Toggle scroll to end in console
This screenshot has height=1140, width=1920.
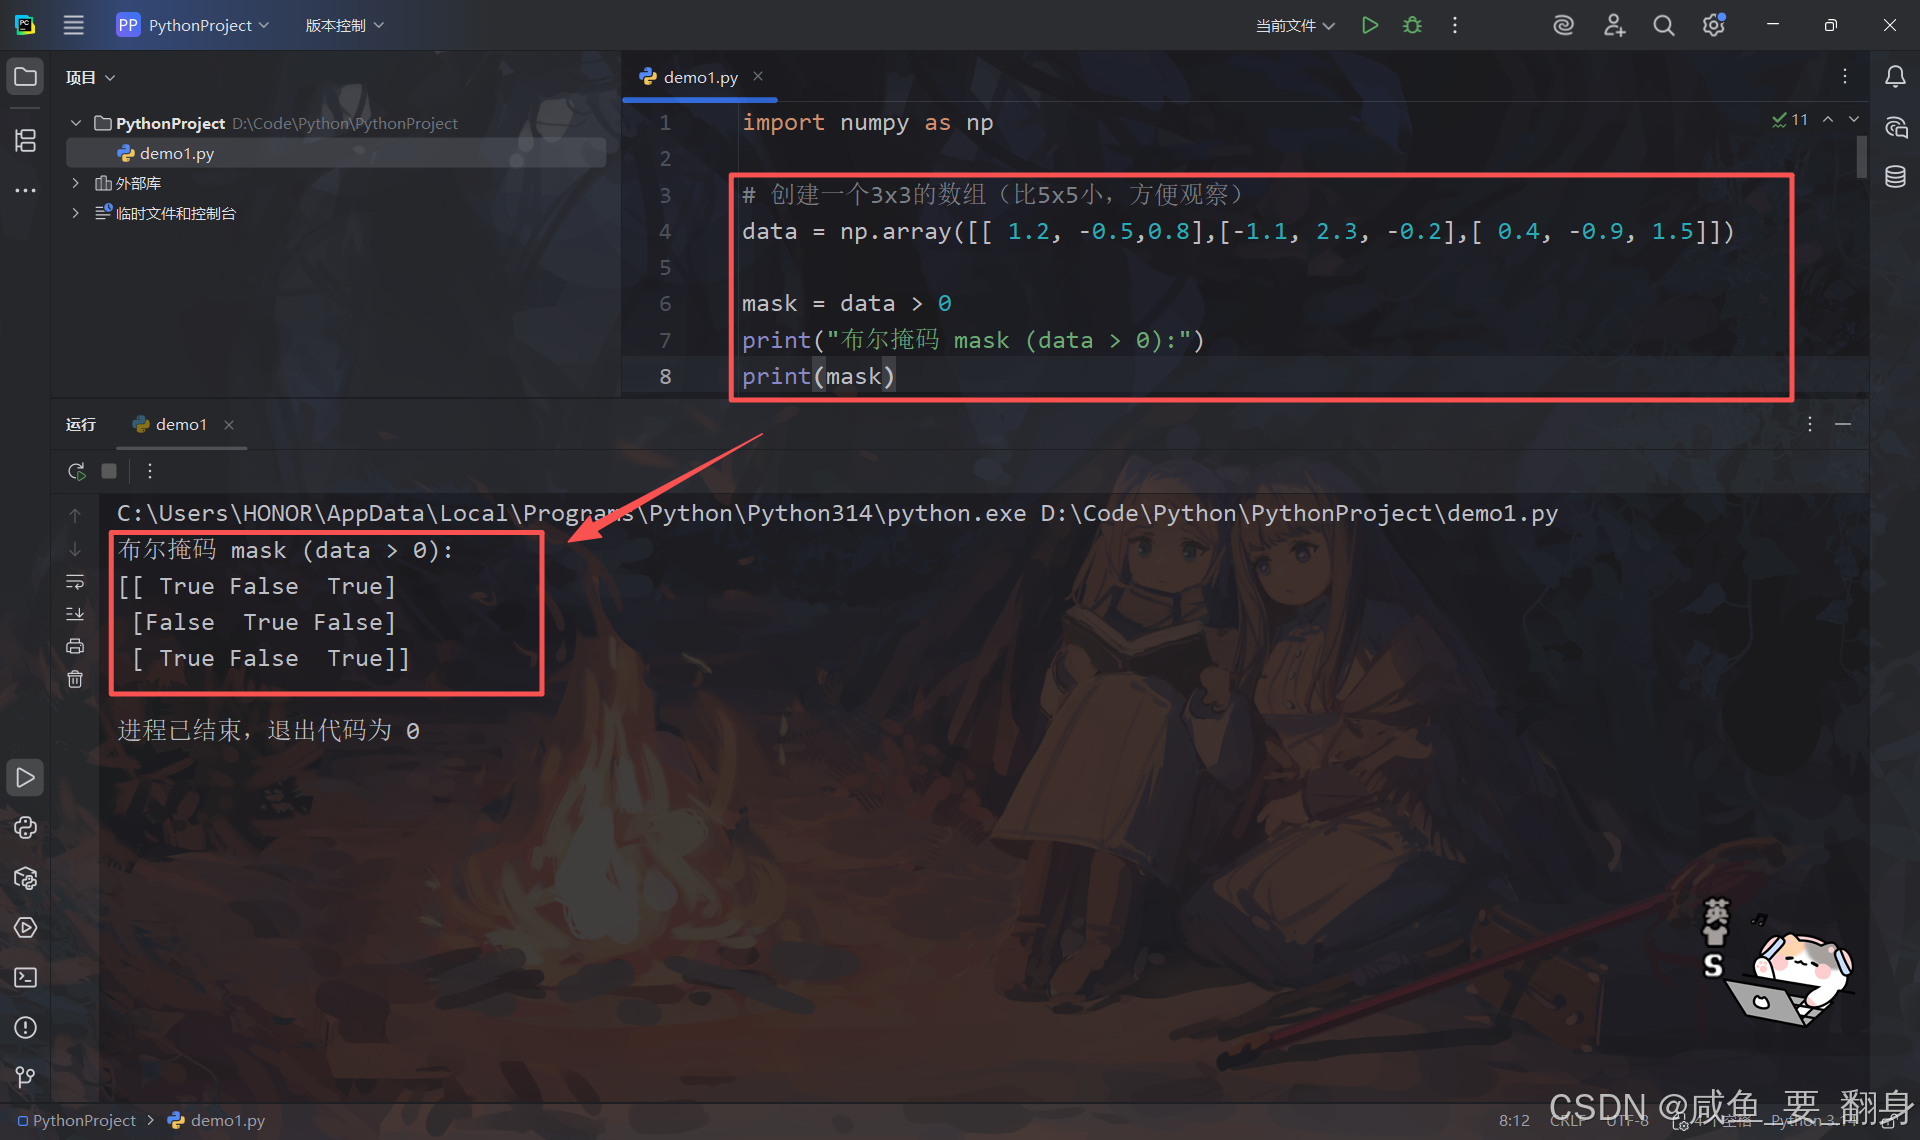[75, 614]
